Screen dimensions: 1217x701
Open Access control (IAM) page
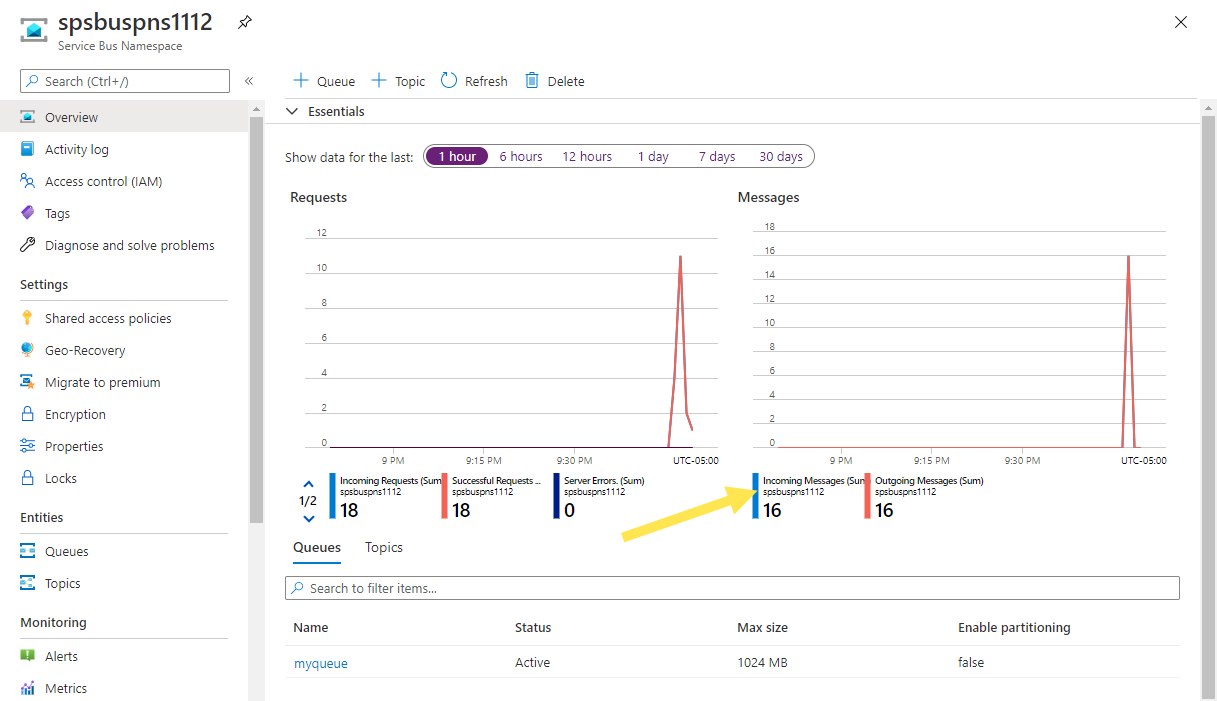pyautogui.click(x=103, y=181)
